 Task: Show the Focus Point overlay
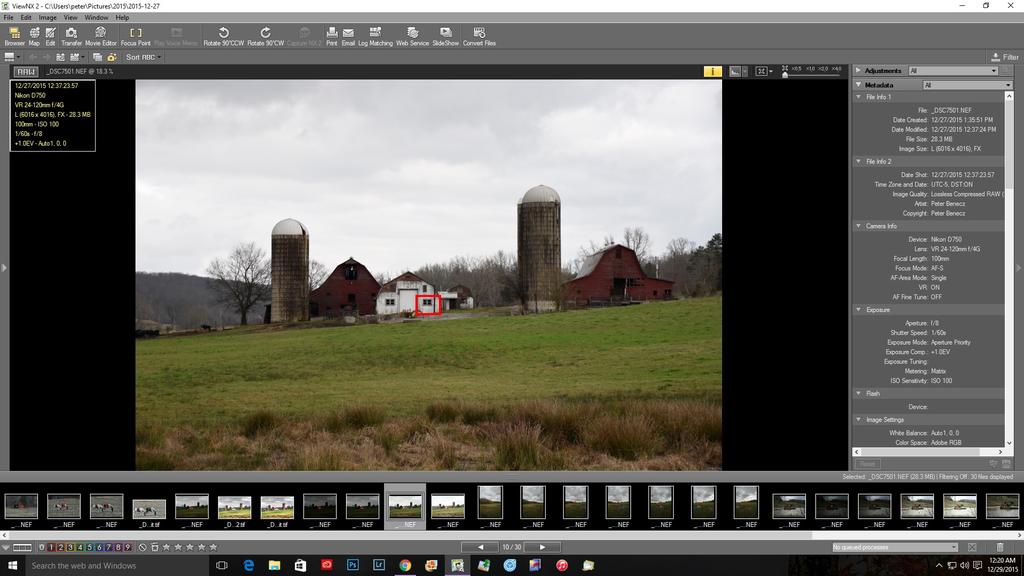click(x=136, y=37)
